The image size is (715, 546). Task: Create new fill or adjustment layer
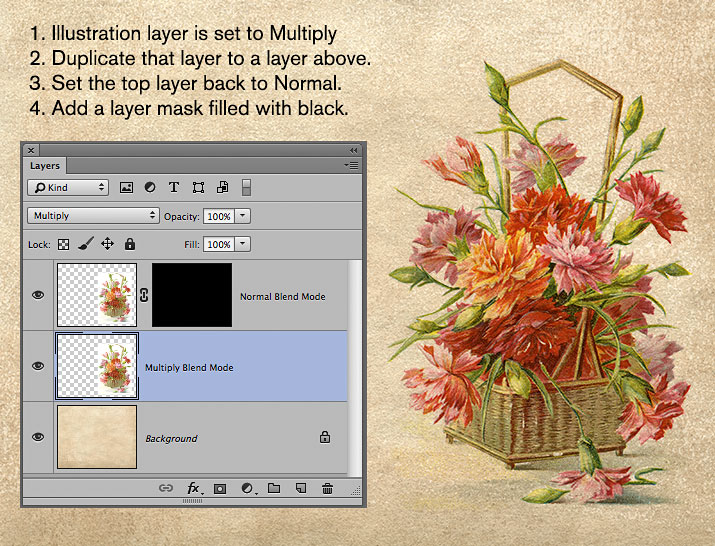pyautogui.click(x=249, y=489)
